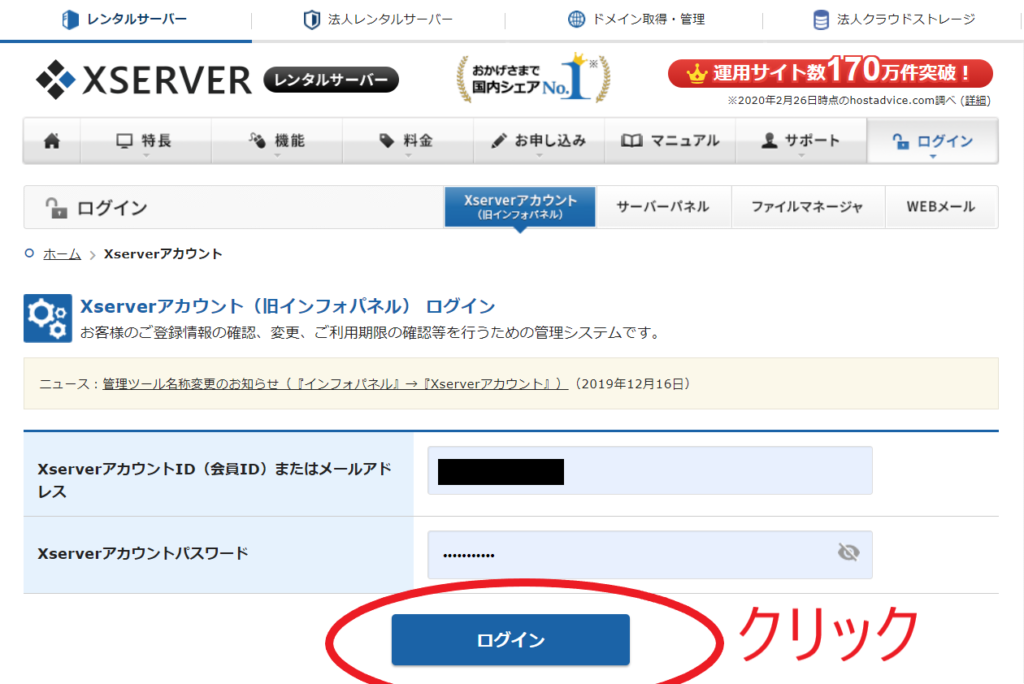
Task: Click the person icon beside サポート
Action: [769, 140]
